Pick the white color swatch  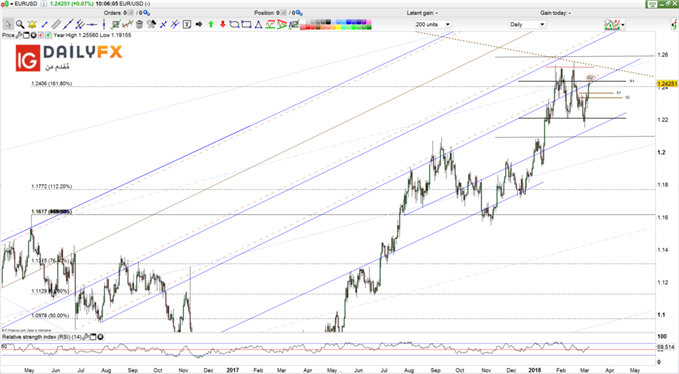click(303, 22)
